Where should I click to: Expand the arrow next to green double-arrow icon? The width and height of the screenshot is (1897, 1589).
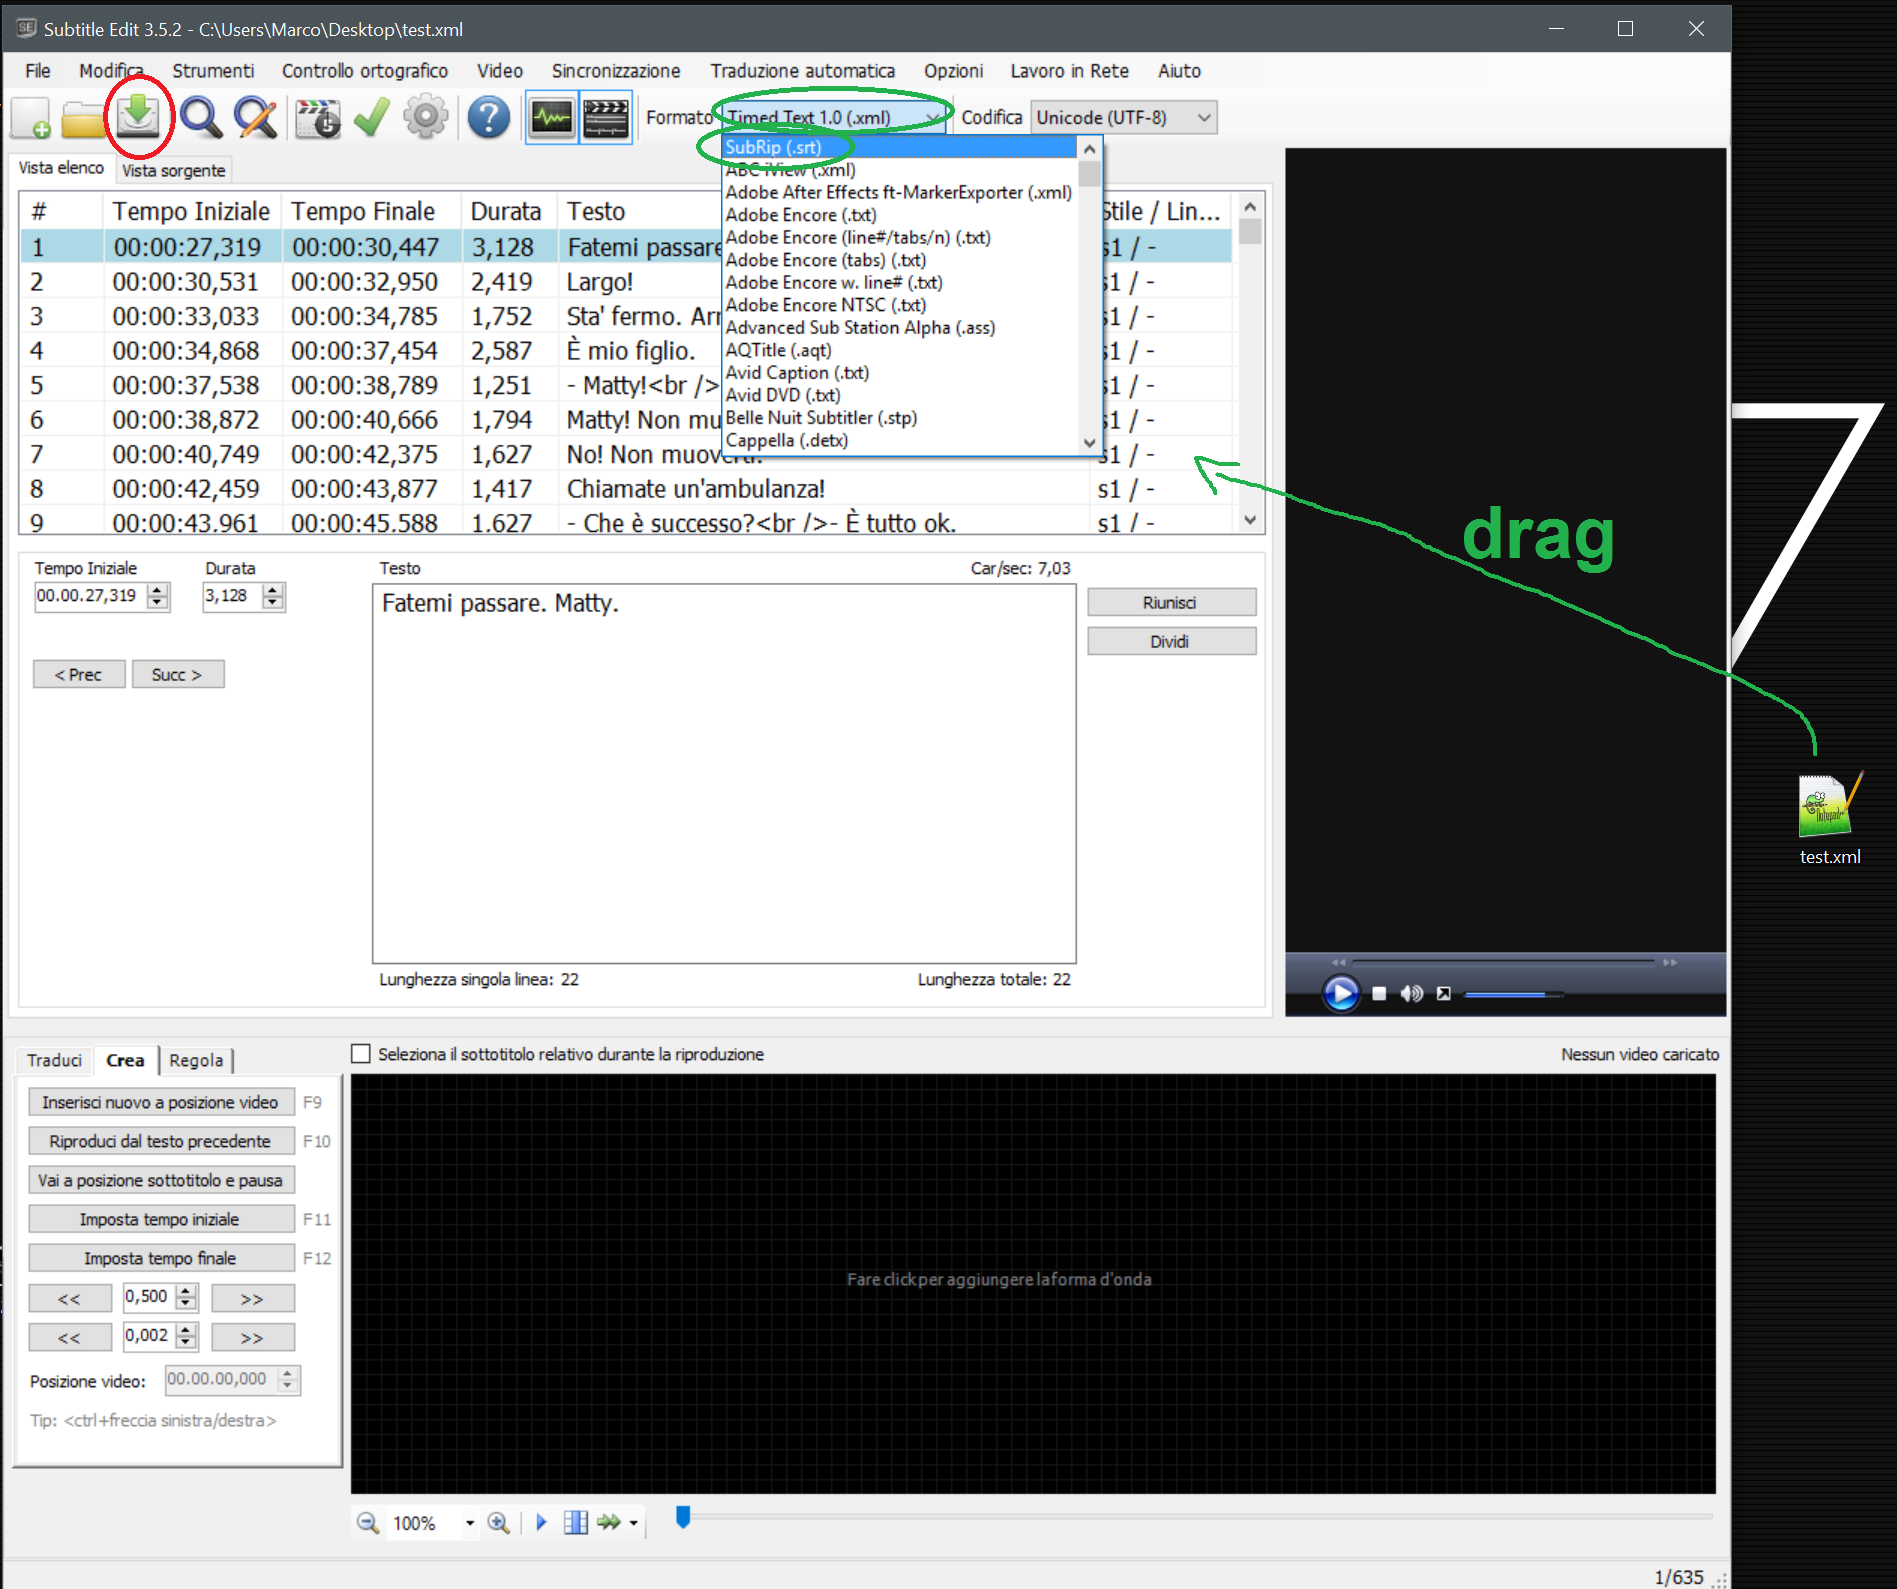(x=634, y=1523)
